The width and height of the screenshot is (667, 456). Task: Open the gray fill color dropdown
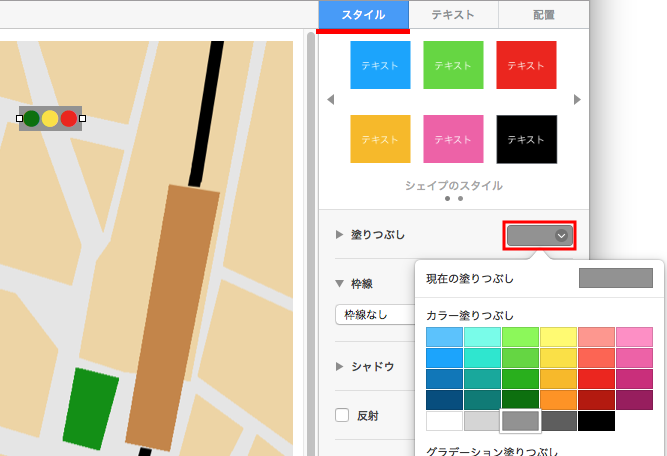pyautogui.click(x=540, y=235)
